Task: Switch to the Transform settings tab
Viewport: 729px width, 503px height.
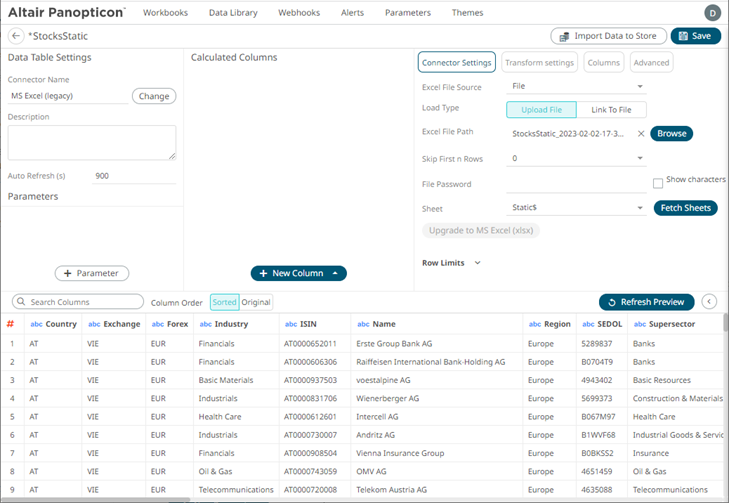Action: coord(539,62)
